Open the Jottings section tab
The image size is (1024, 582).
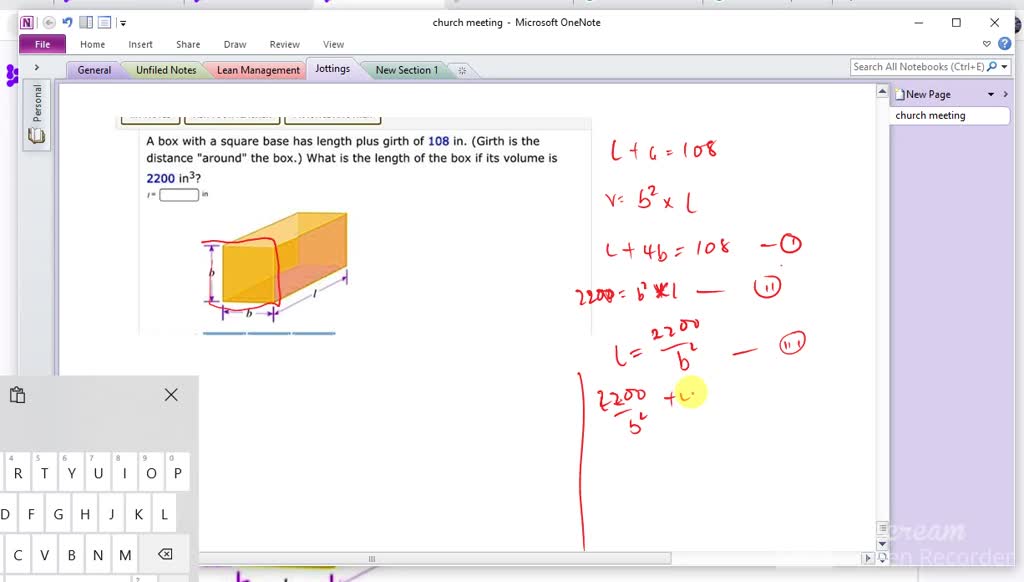click(x=333, y=69)
